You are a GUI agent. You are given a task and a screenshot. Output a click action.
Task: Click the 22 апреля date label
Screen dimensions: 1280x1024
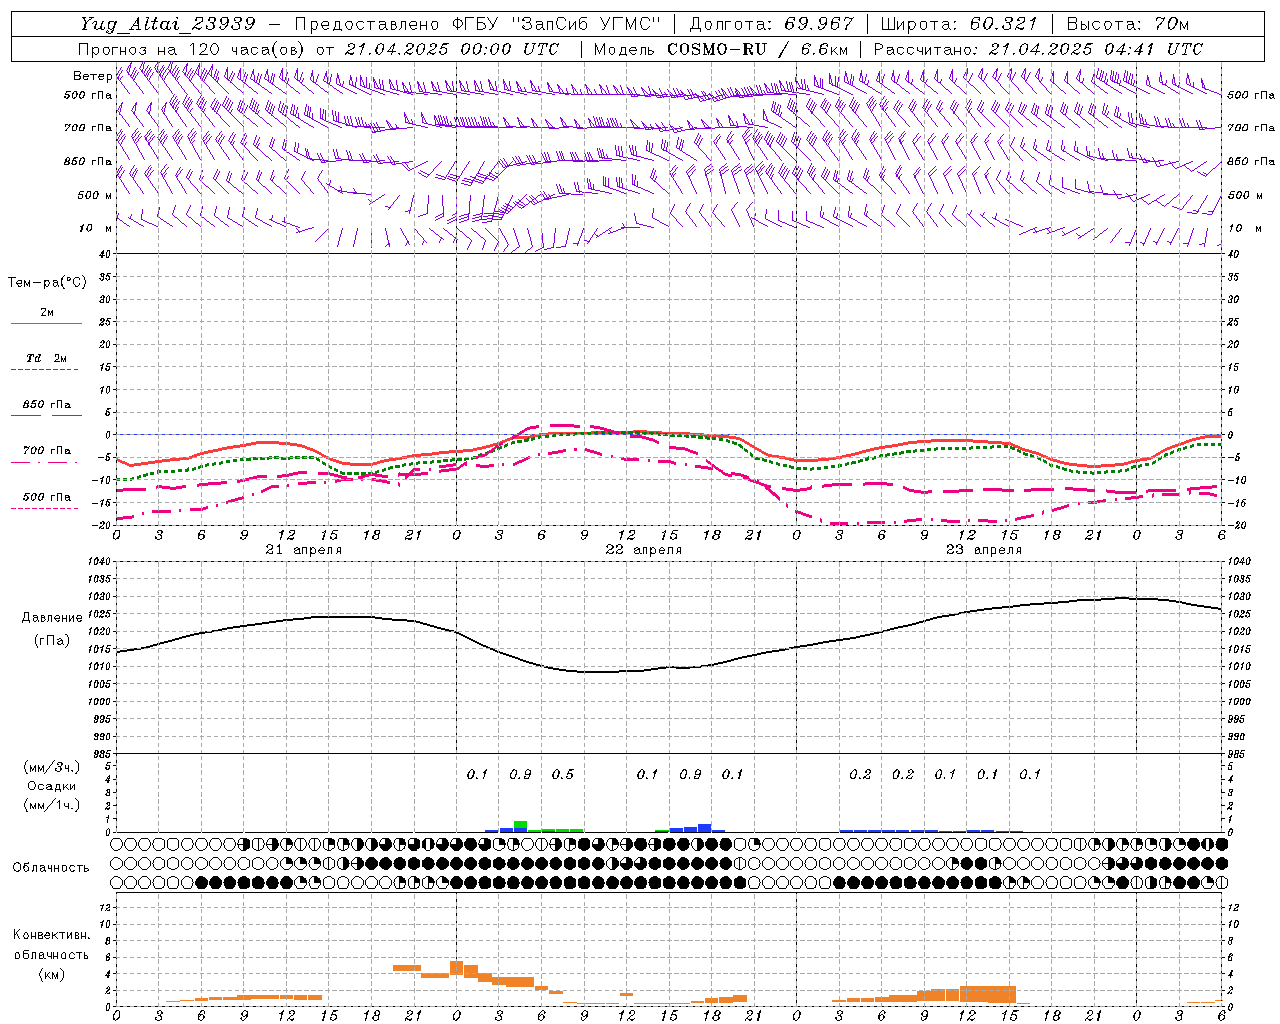pyautogui.click(x=644, y=550)
